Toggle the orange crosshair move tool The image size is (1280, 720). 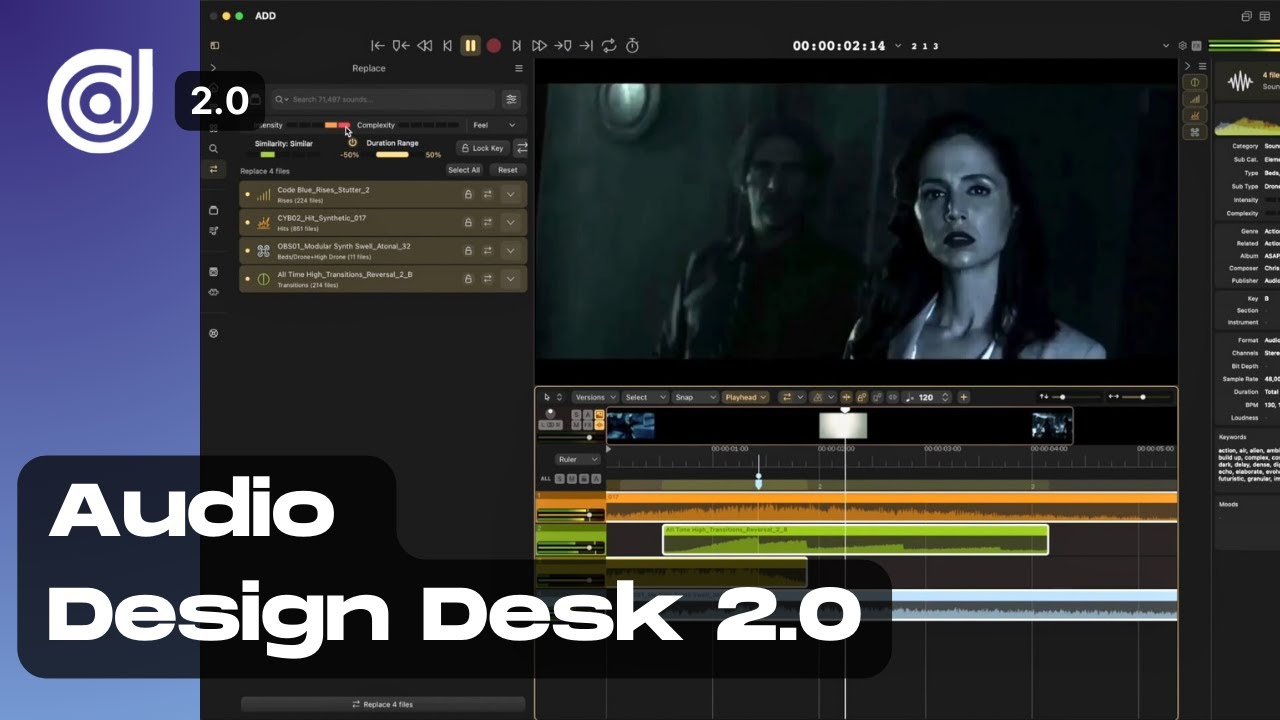click(846, 397)
